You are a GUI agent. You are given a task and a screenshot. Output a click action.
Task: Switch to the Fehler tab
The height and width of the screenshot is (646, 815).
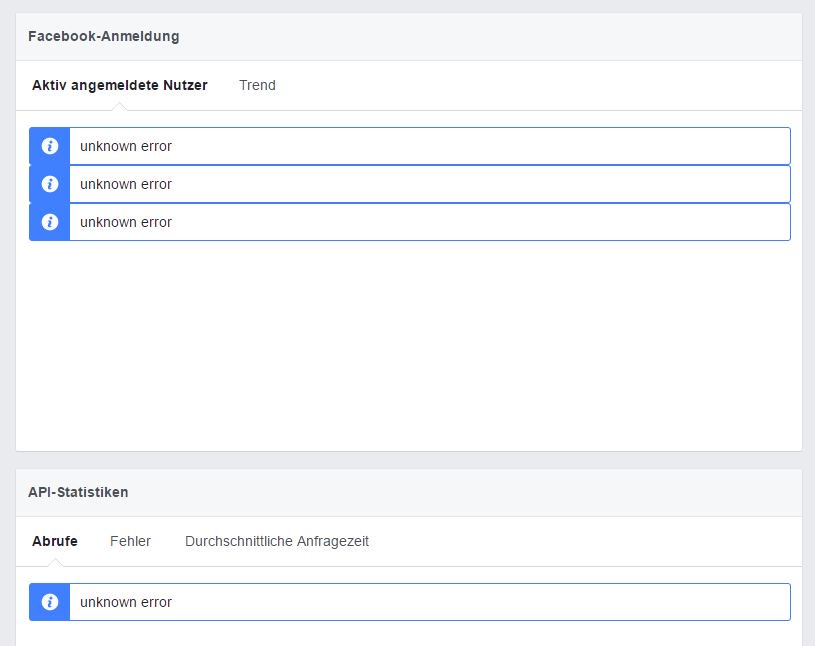[130, 541]
